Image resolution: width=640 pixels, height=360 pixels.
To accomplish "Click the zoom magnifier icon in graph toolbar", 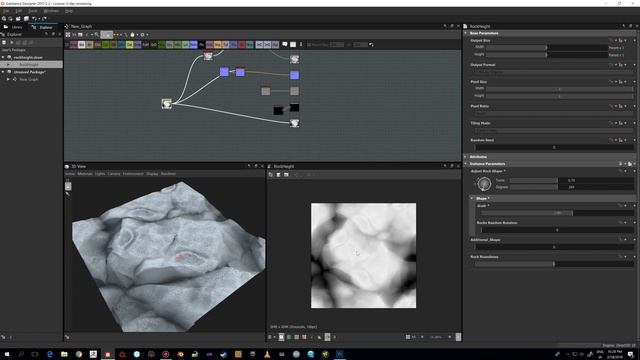I will 97,35.
